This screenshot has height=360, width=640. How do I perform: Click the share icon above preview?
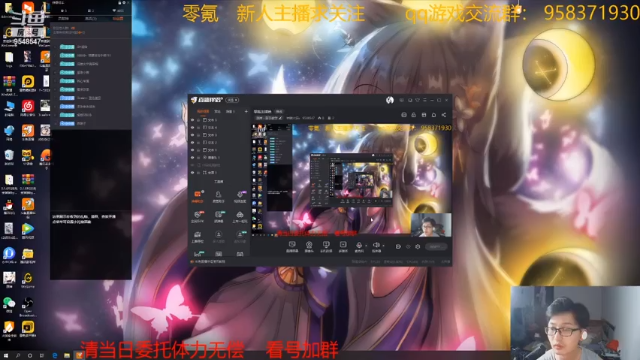444,115
